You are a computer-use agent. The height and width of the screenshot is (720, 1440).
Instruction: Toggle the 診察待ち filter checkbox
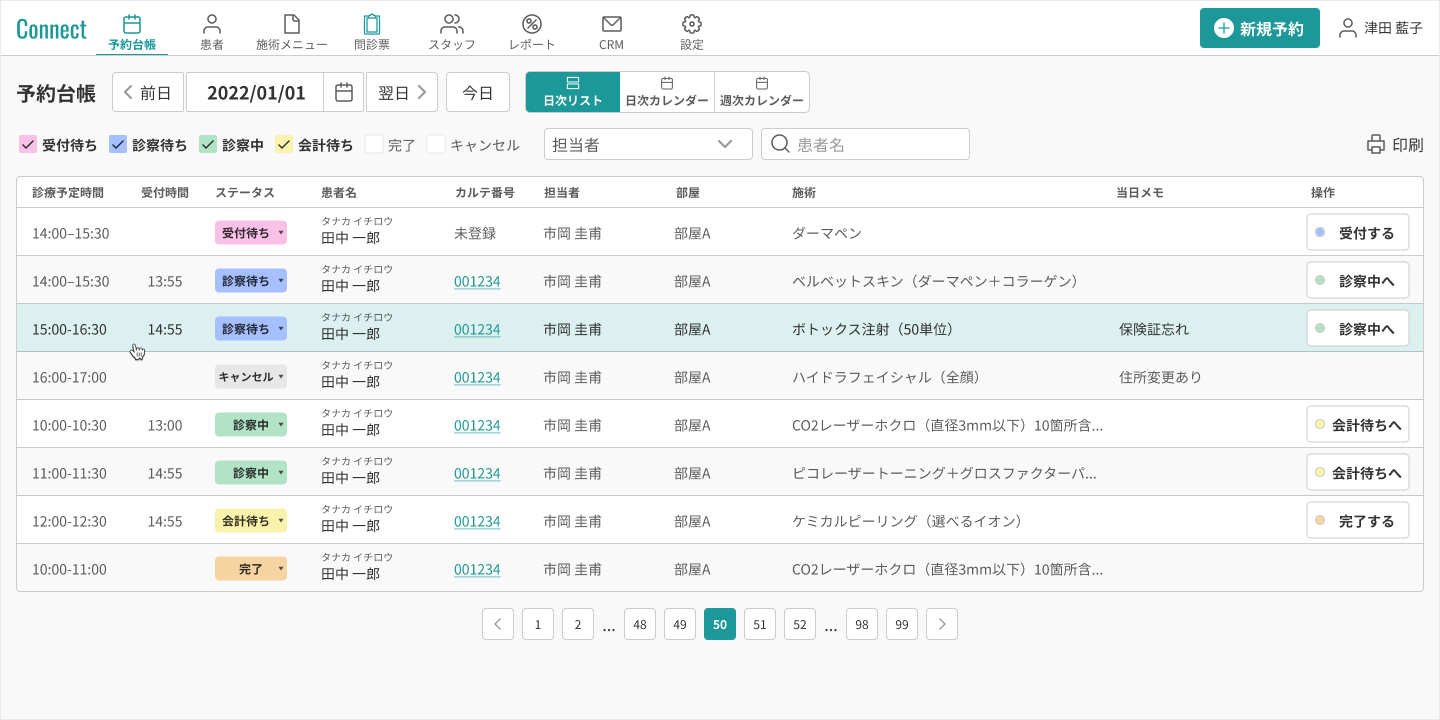[x=118, y=144]
